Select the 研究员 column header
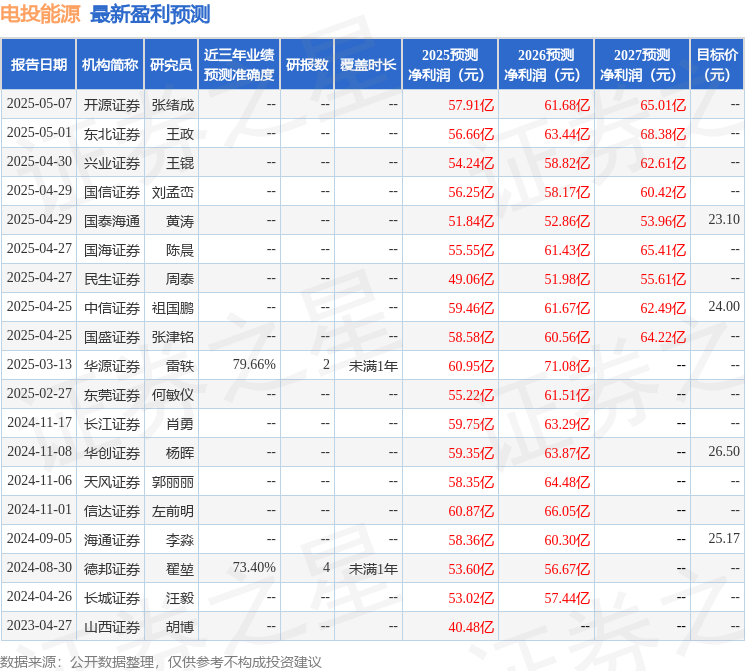The image size is (745, 671). pyautogui.click(x=171, y=65)
